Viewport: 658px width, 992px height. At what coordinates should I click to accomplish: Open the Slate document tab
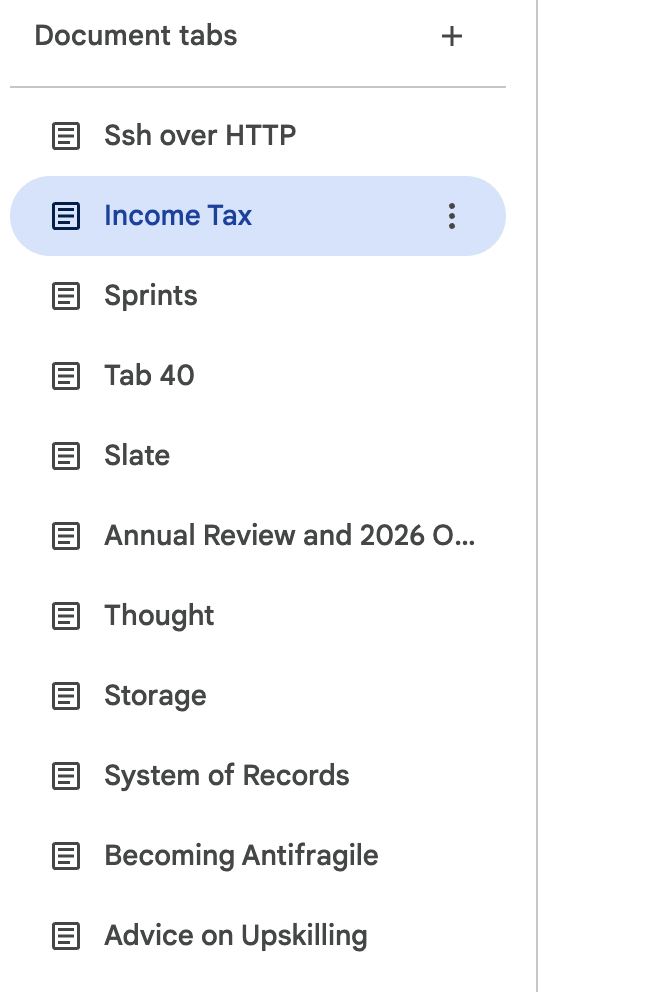click(137, 456)
